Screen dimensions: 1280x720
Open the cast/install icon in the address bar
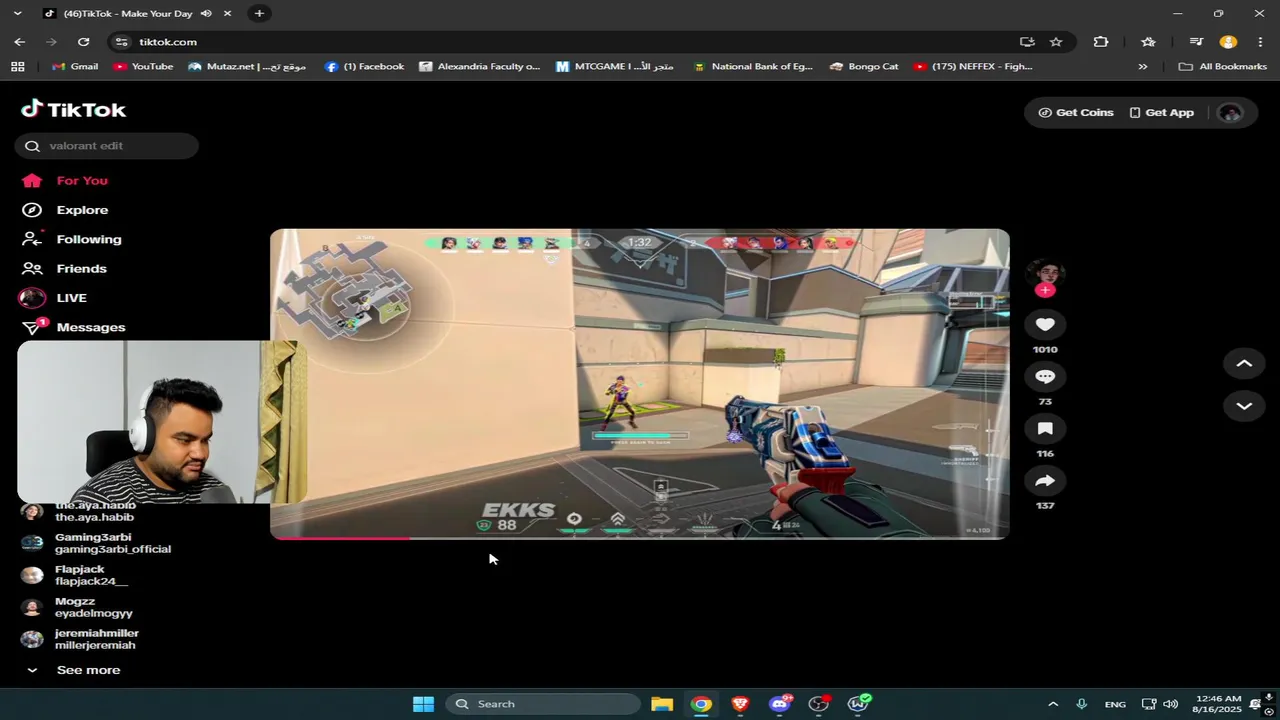(x=1027, y=42)
